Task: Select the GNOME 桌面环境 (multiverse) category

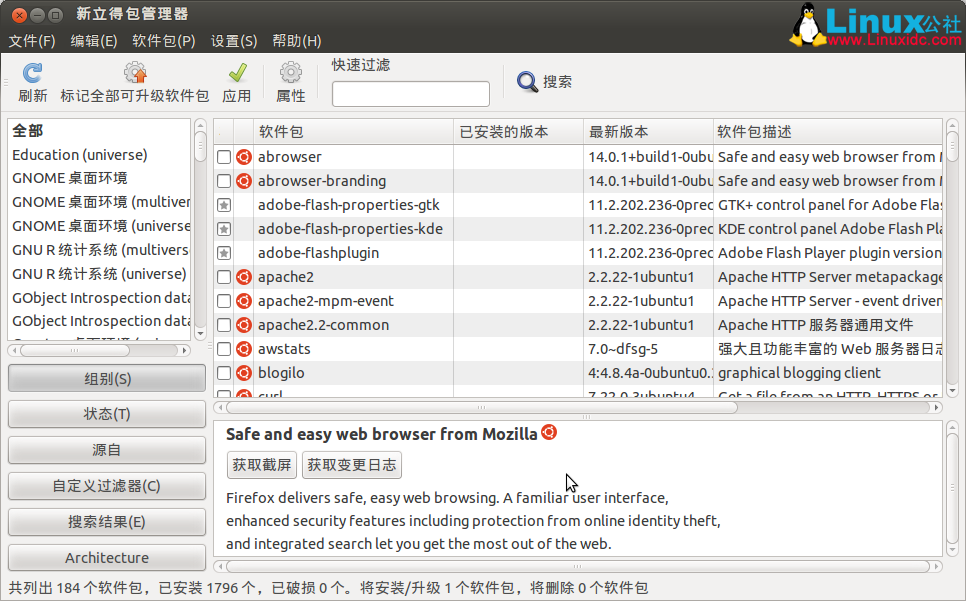Action: [x=101, y=202]
